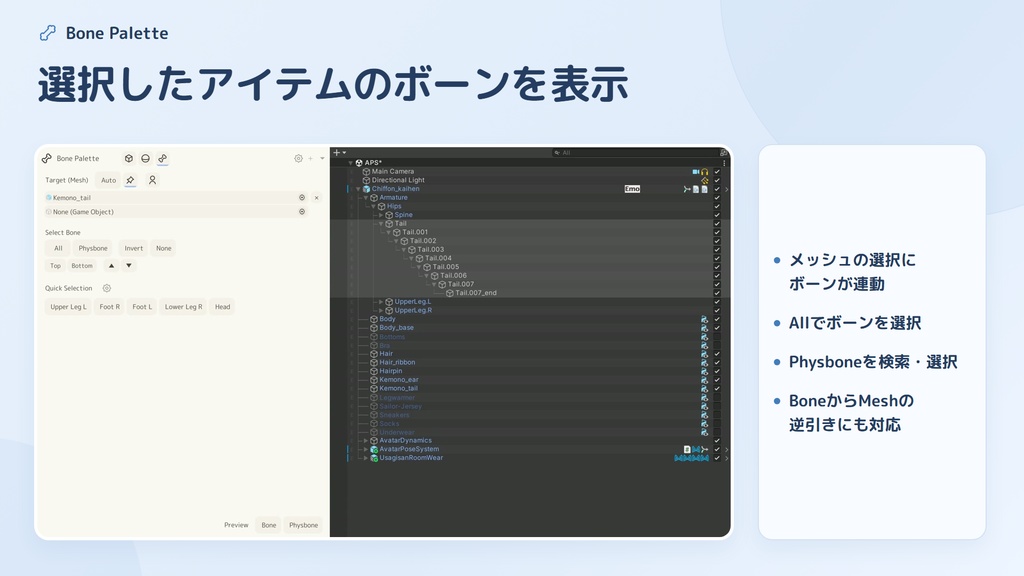Quick-select Lower Leg R
Screen dimensions: 1024x576
coord(184,307)
